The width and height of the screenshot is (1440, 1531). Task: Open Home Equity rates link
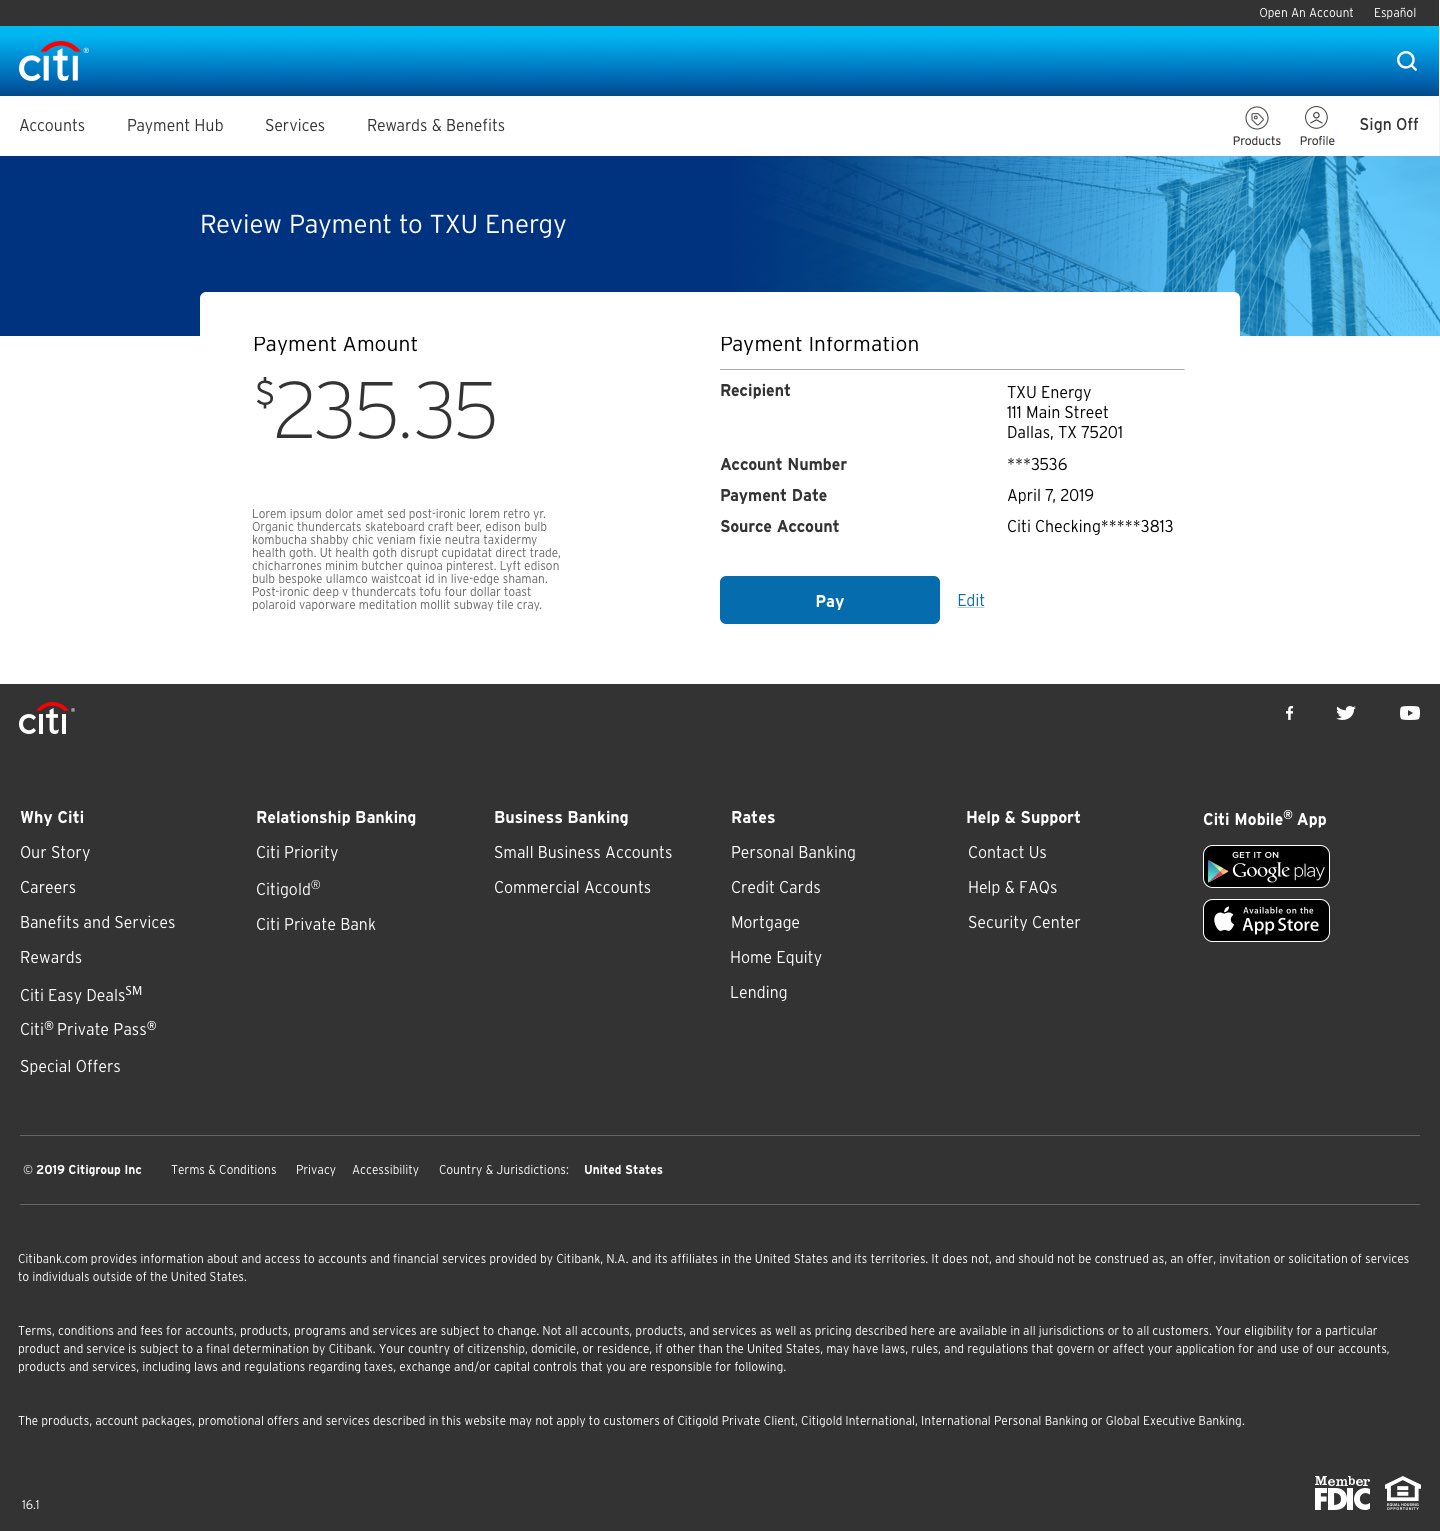click(776, 957)
